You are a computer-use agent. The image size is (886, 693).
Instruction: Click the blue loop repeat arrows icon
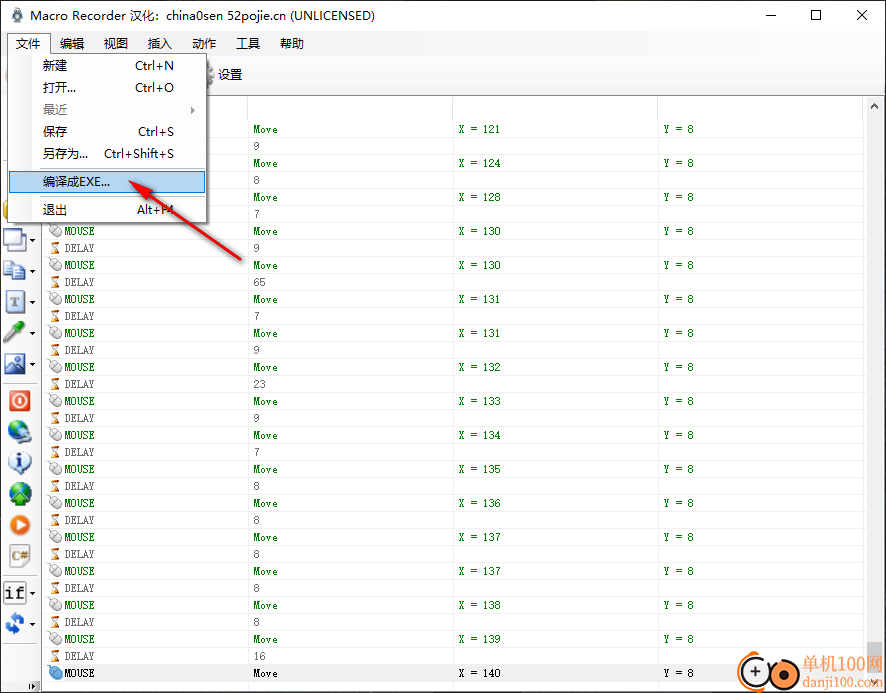(15, 624)
